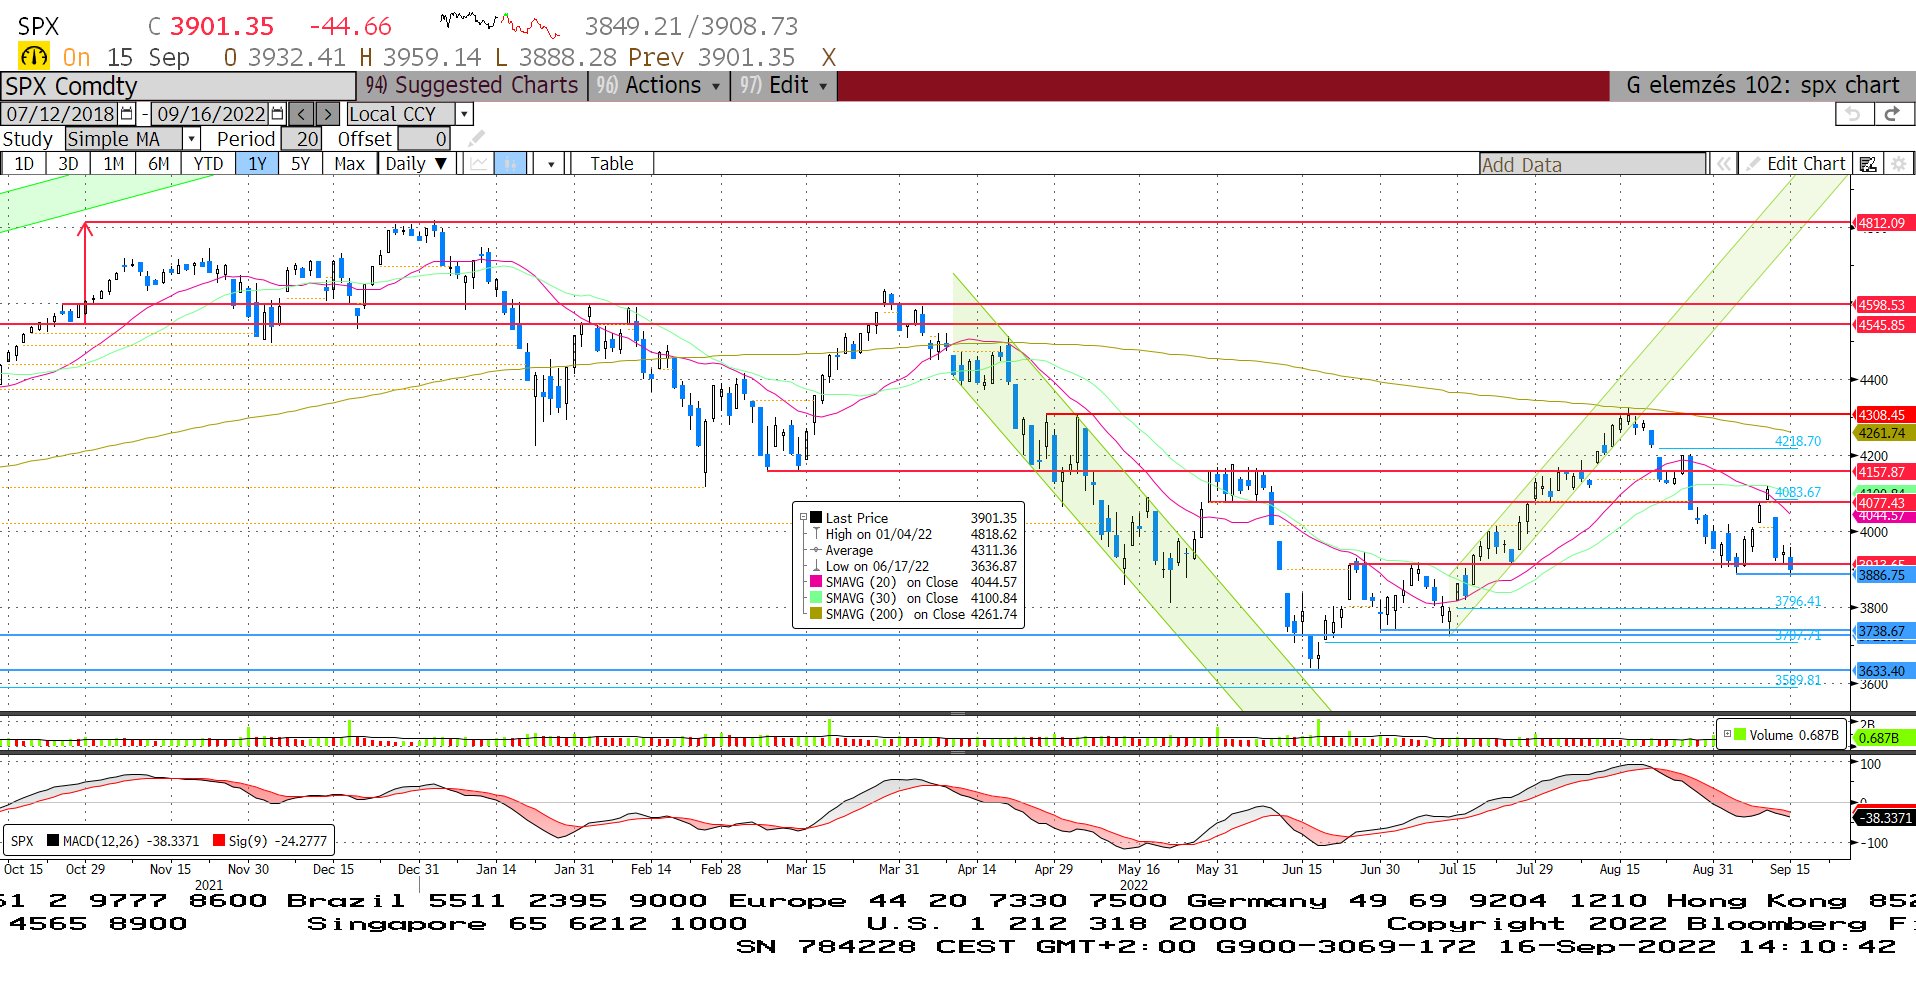
Task: Click the Add Data input field
Action: pyautogui.click(x=1593, y=165)
